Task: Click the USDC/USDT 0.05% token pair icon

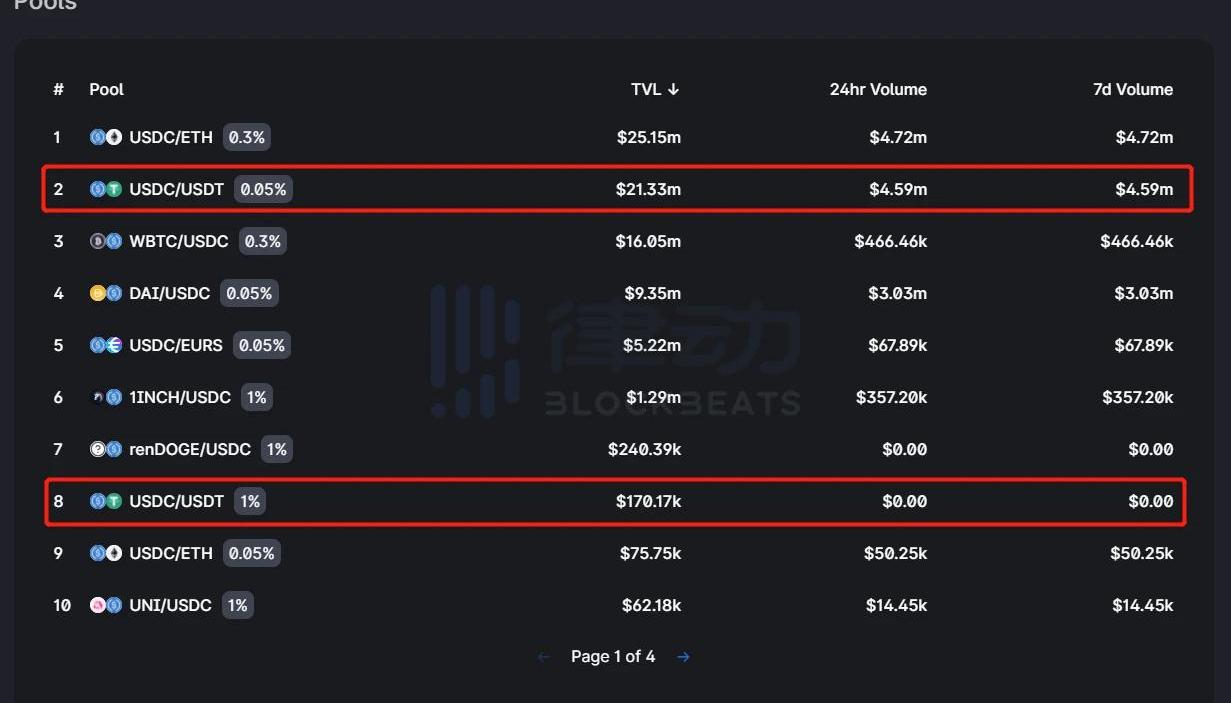Action: (x=105, y=189)
